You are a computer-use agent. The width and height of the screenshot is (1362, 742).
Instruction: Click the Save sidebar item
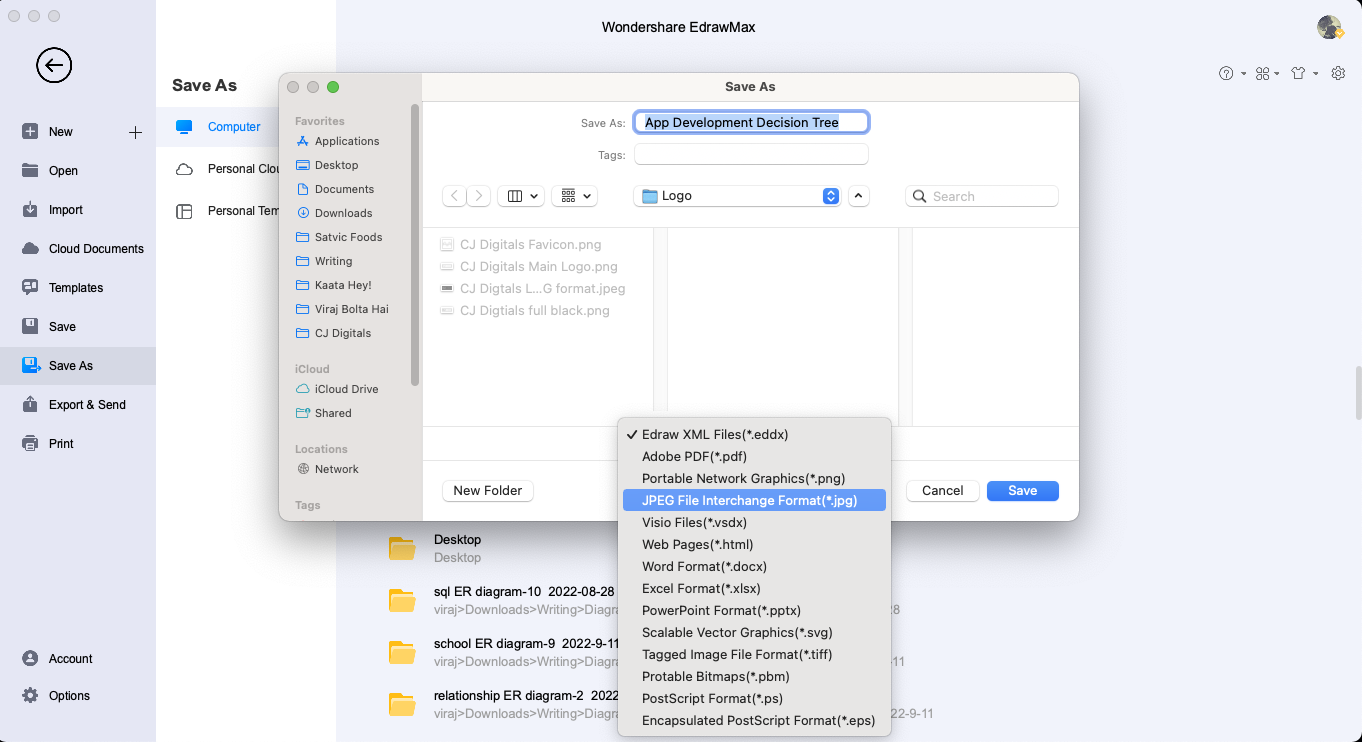[62, 327]
